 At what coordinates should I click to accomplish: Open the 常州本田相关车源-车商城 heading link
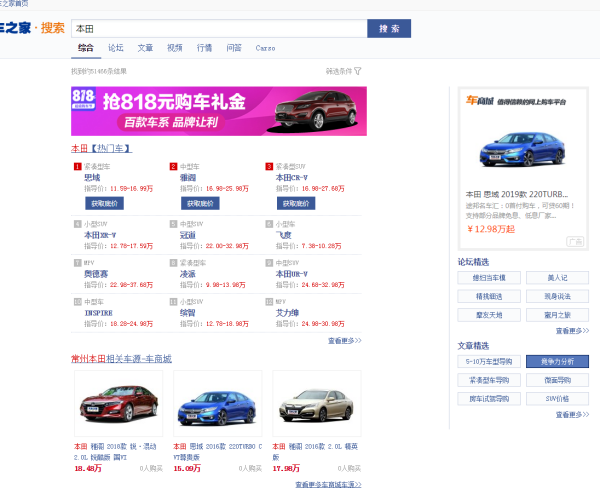click(x=121, y=359)
